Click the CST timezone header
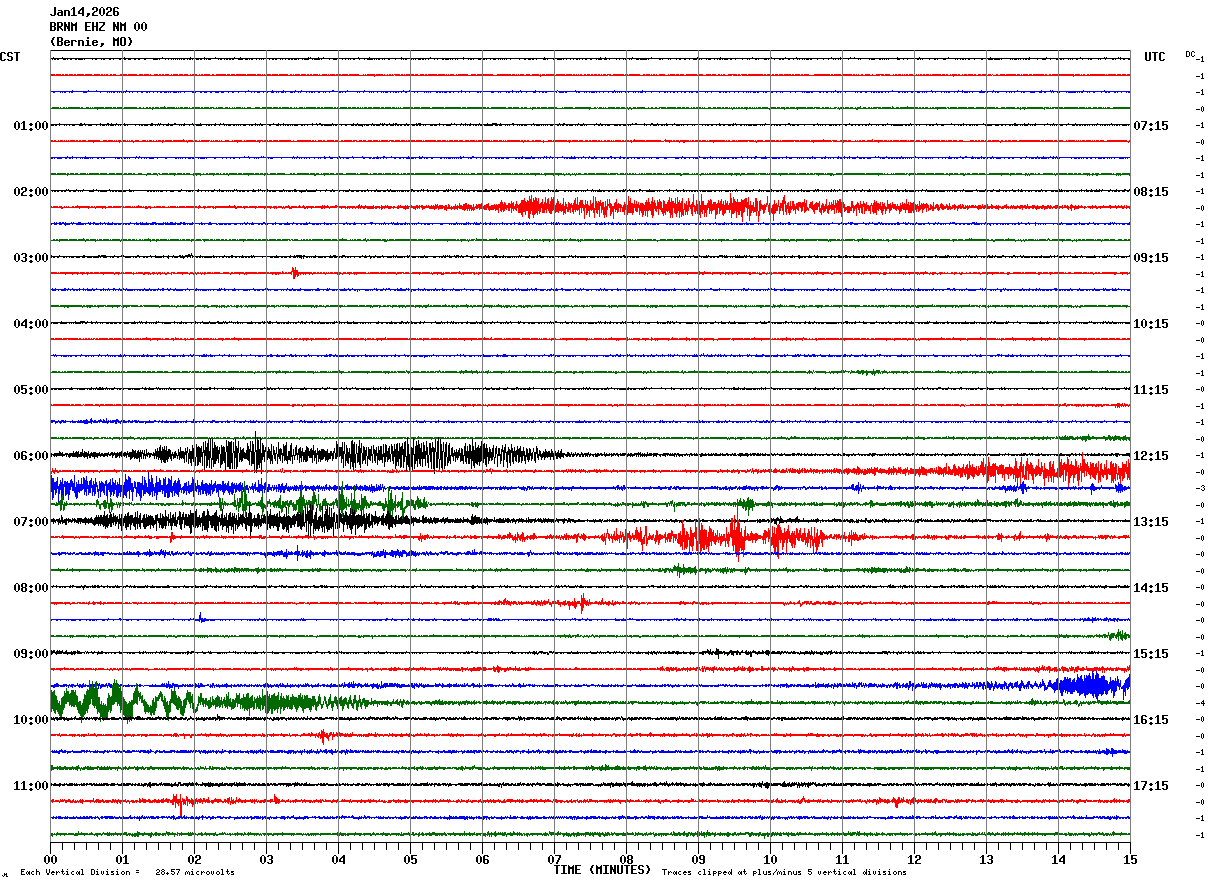The width and height of the screenshot is (1210, 886). point(10,57)
